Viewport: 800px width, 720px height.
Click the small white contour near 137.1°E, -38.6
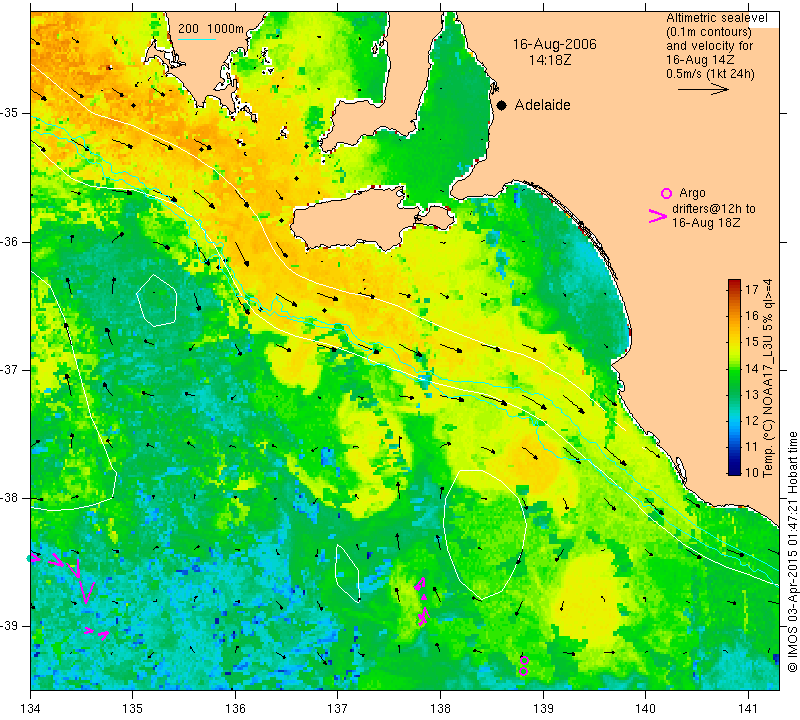point(347,573)
